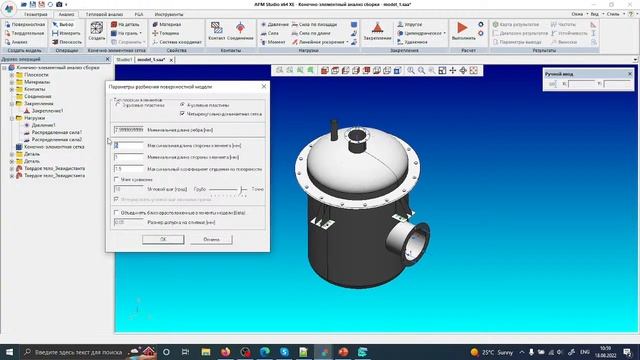The width and height of the screenshot is (640, 360).
Task: Choose the Измерить measure tool
Action: click(x=66, y=33)
